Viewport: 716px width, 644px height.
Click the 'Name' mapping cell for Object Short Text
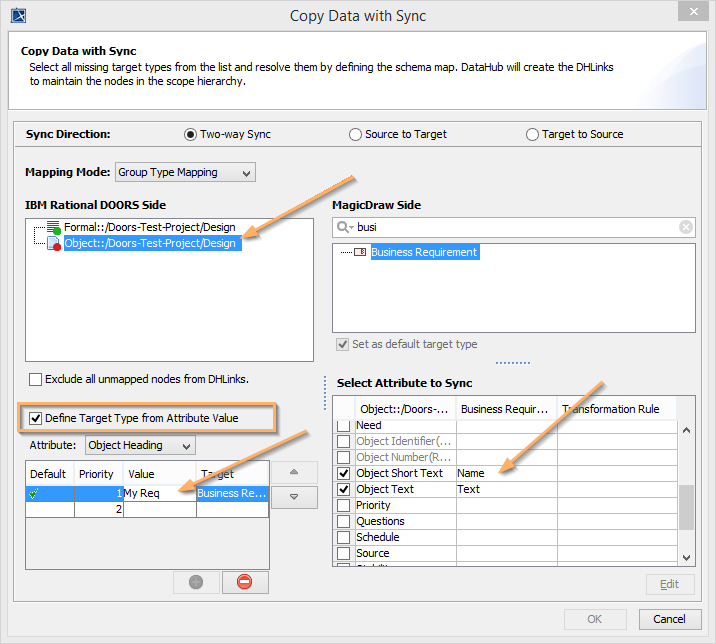[506, 473]
